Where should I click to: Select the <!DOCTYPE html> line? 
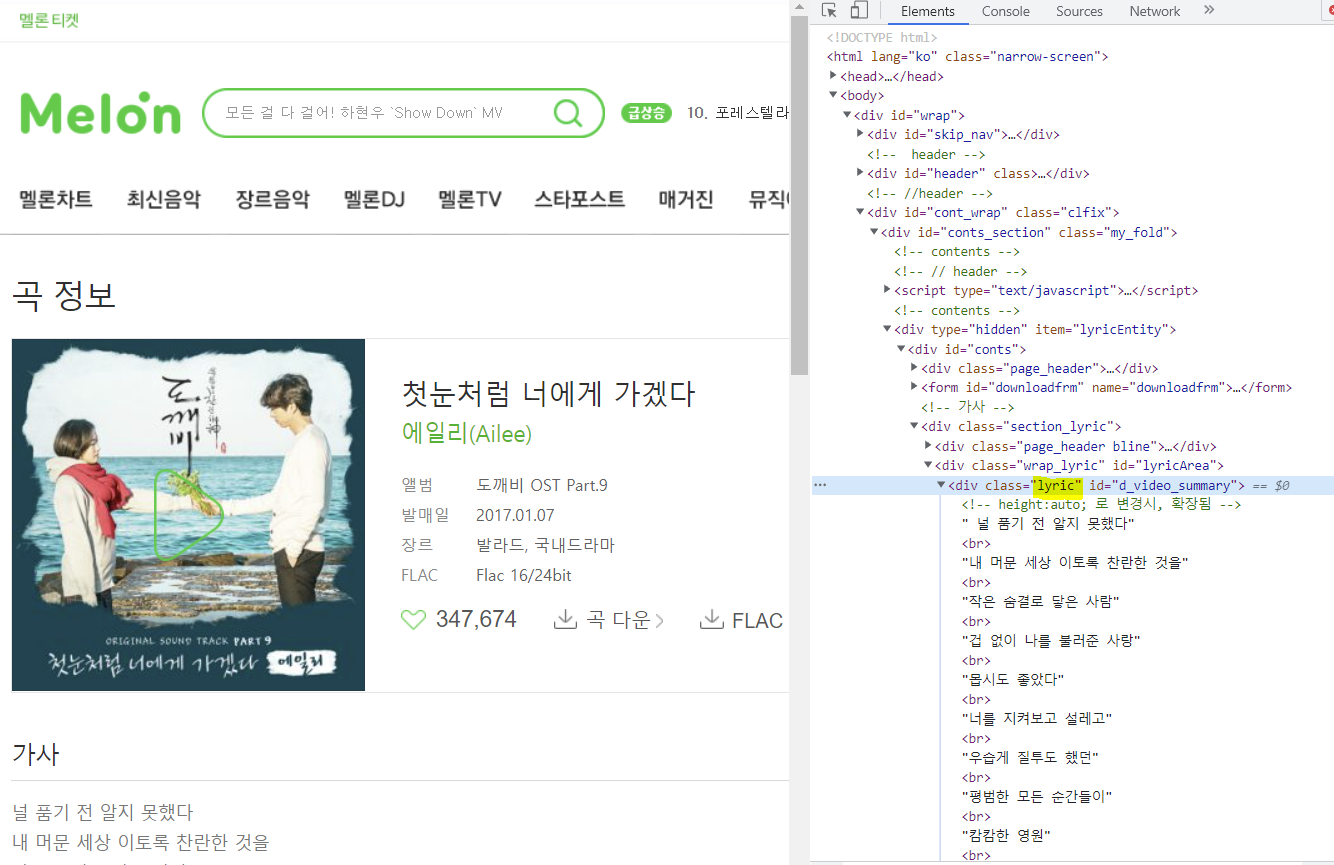click(882, 37)
